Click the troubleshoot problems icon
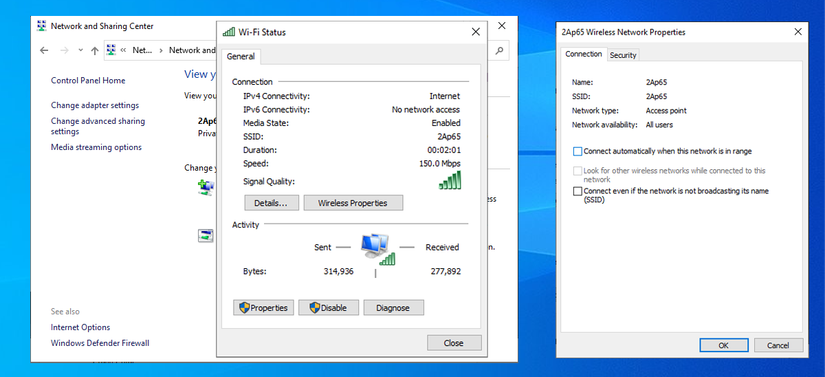The height and width of the screenshot is (377, 825). pyautogui.click(x=206, y=235)
